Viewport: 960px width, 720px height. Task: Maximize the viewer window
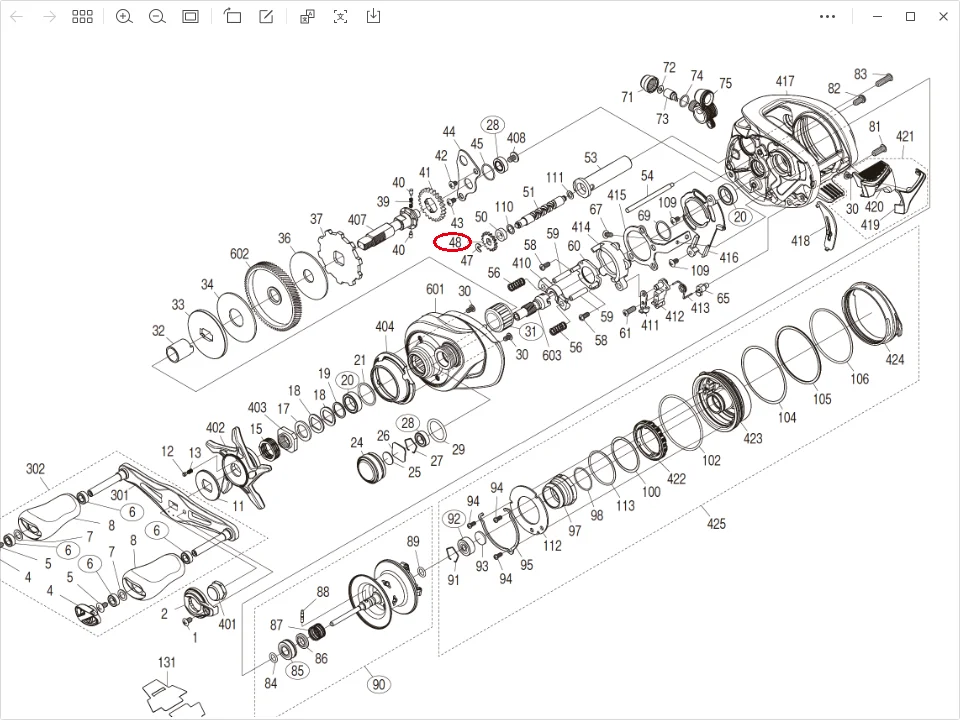pos(910,17)
